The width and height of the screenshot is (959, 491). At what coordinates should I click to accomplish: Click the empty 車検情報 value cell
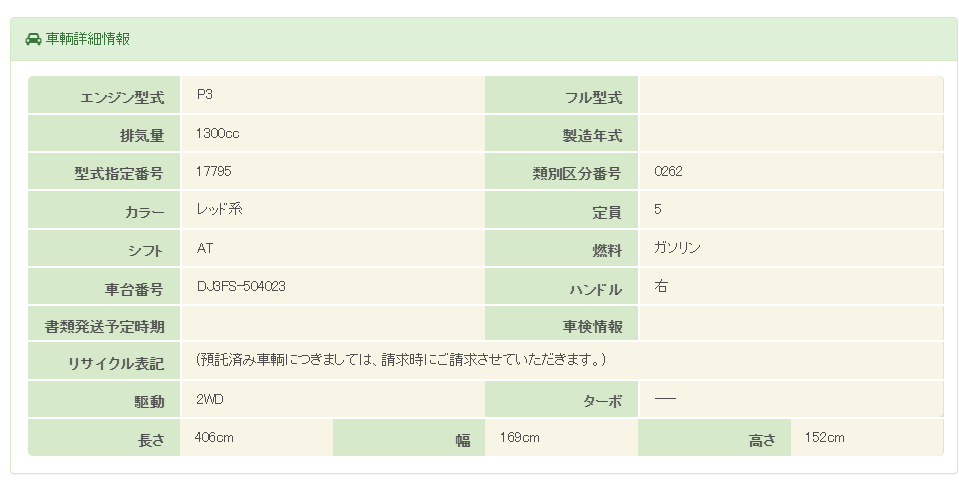pos(790,324)
